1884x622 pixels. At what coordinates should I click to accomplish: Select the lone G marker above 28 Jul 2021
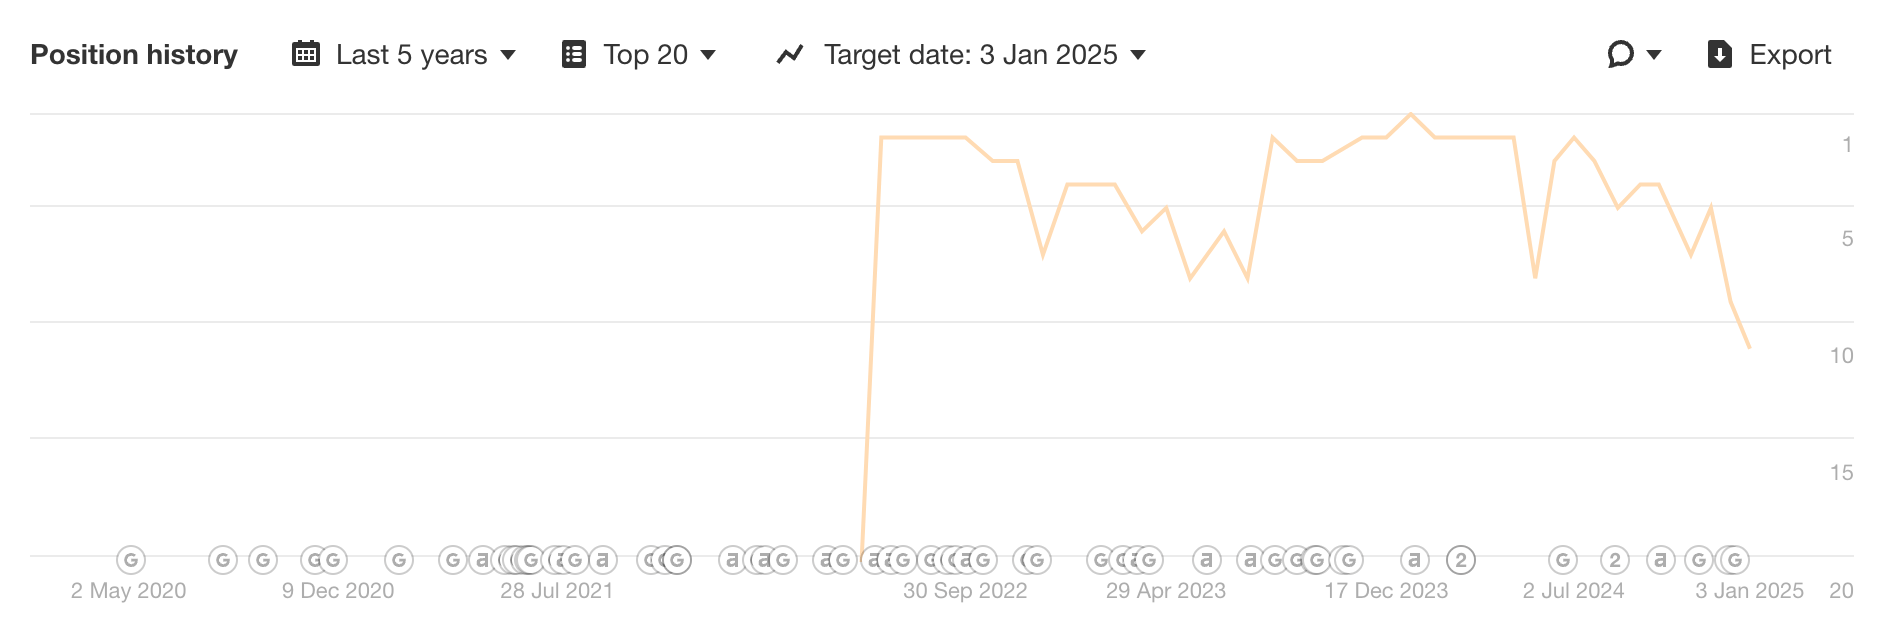coord(398,560)
